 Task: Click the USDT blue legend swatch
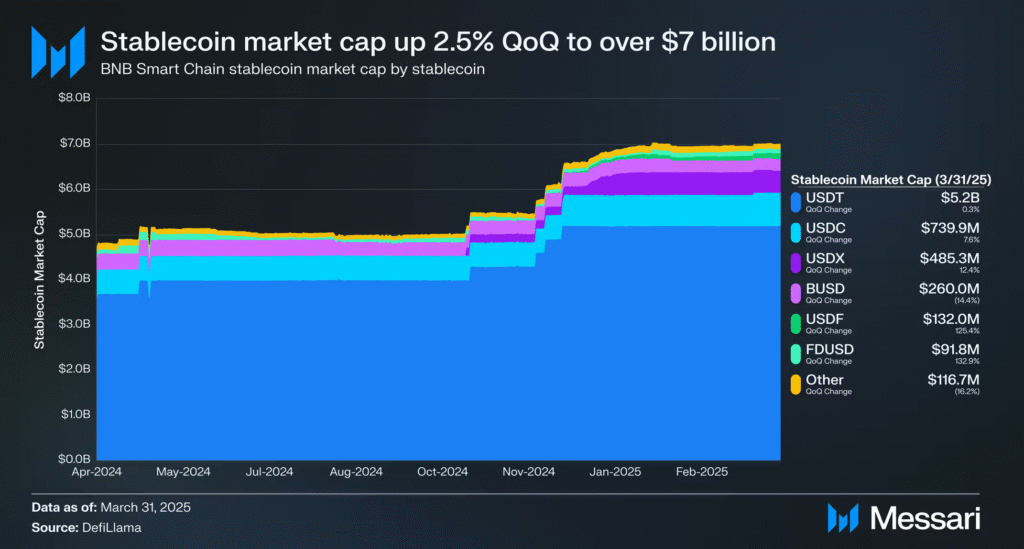click(x=795, y=202)
